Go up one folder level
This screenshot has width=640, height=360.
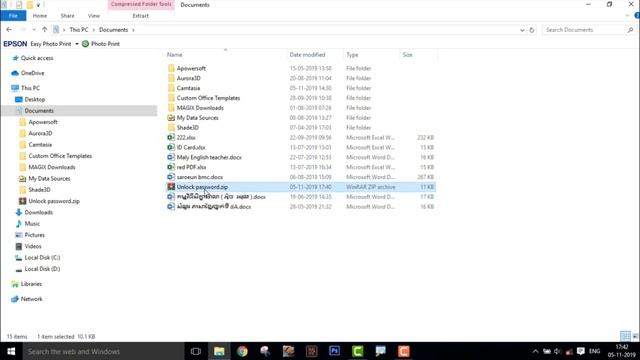(x=44, y=30)
